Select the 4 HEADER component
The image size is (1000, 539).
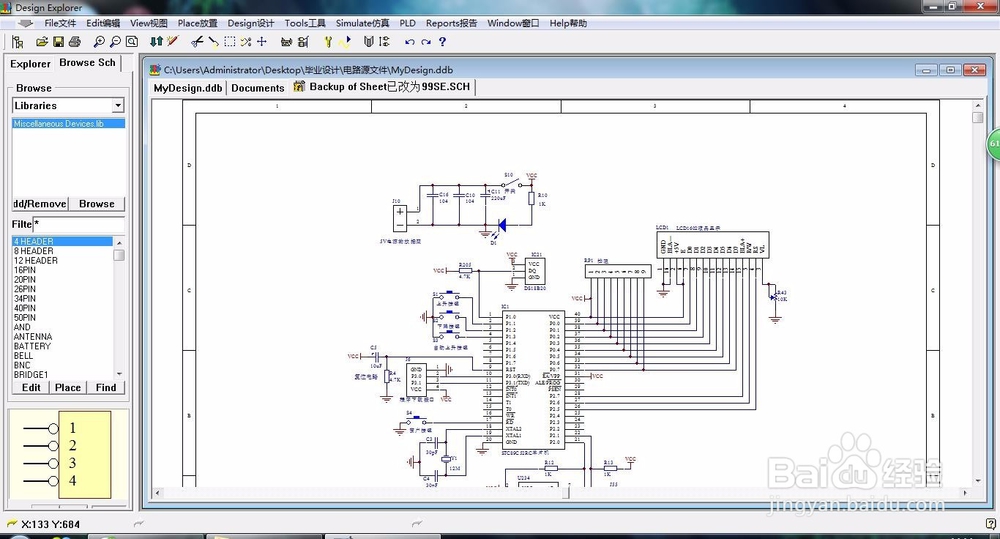[x=62, y=242]
